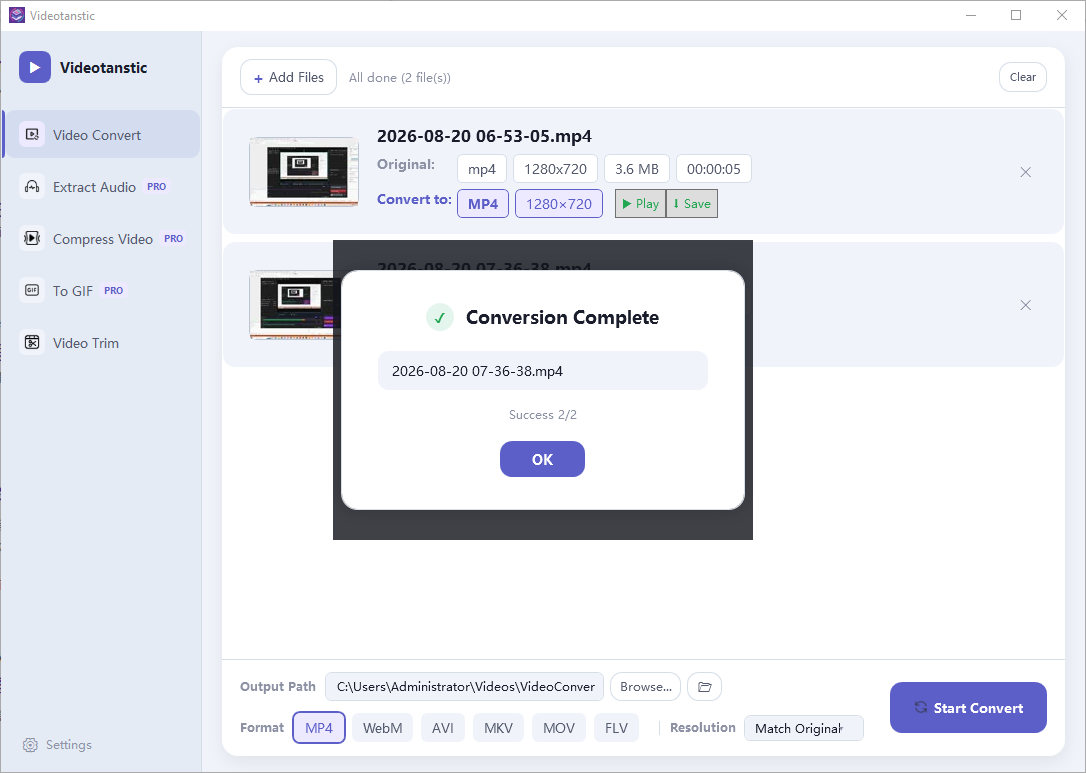Screen dimensions: 1086x773
Task: Click the Videotanstic play logo
Action: (35, 67)
